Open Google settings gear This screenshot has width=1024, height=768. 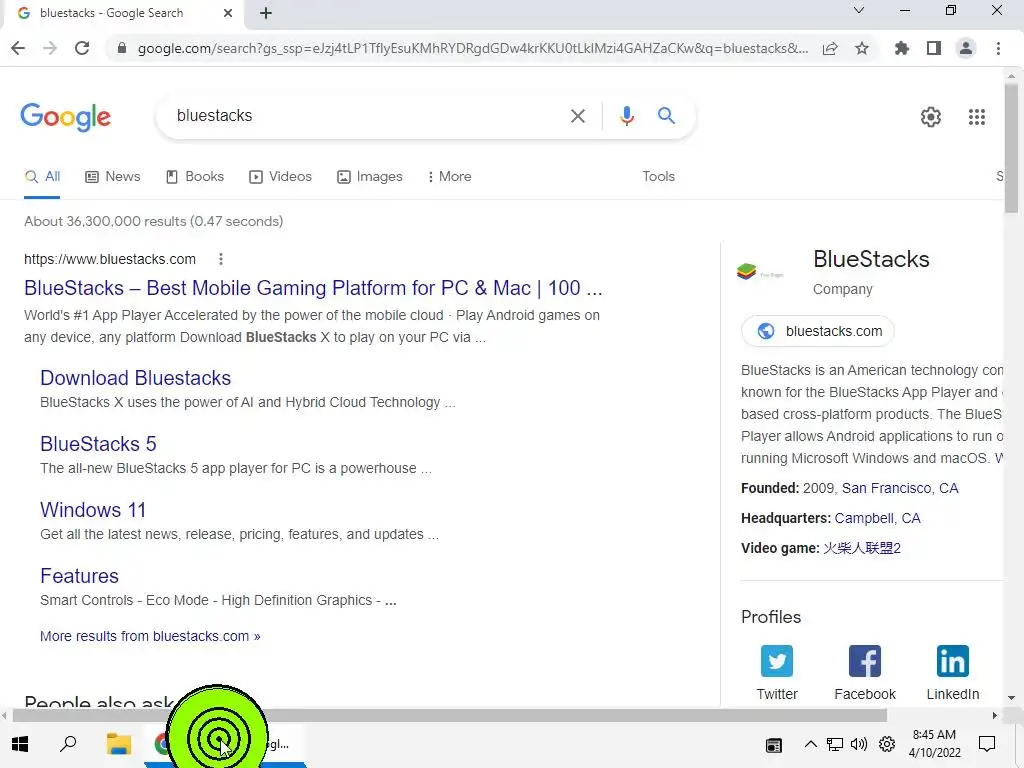931,117
